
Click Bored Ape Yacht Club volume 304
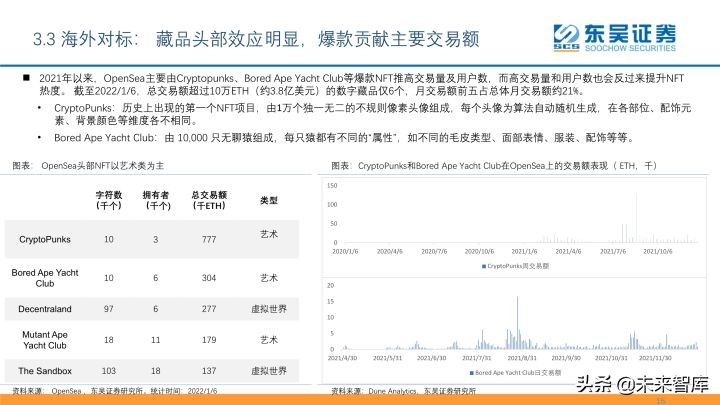209,278
